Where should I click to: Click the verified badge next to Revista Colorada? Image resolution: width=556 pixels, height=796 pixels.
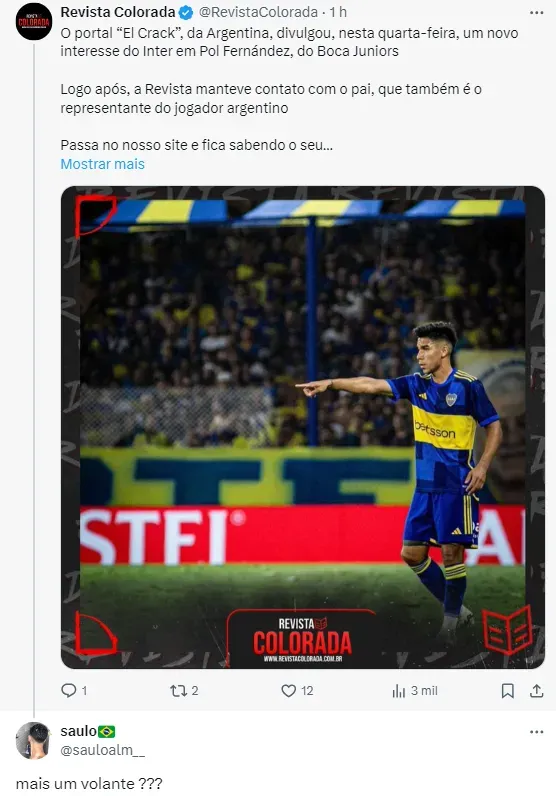[x=186, y=12]
